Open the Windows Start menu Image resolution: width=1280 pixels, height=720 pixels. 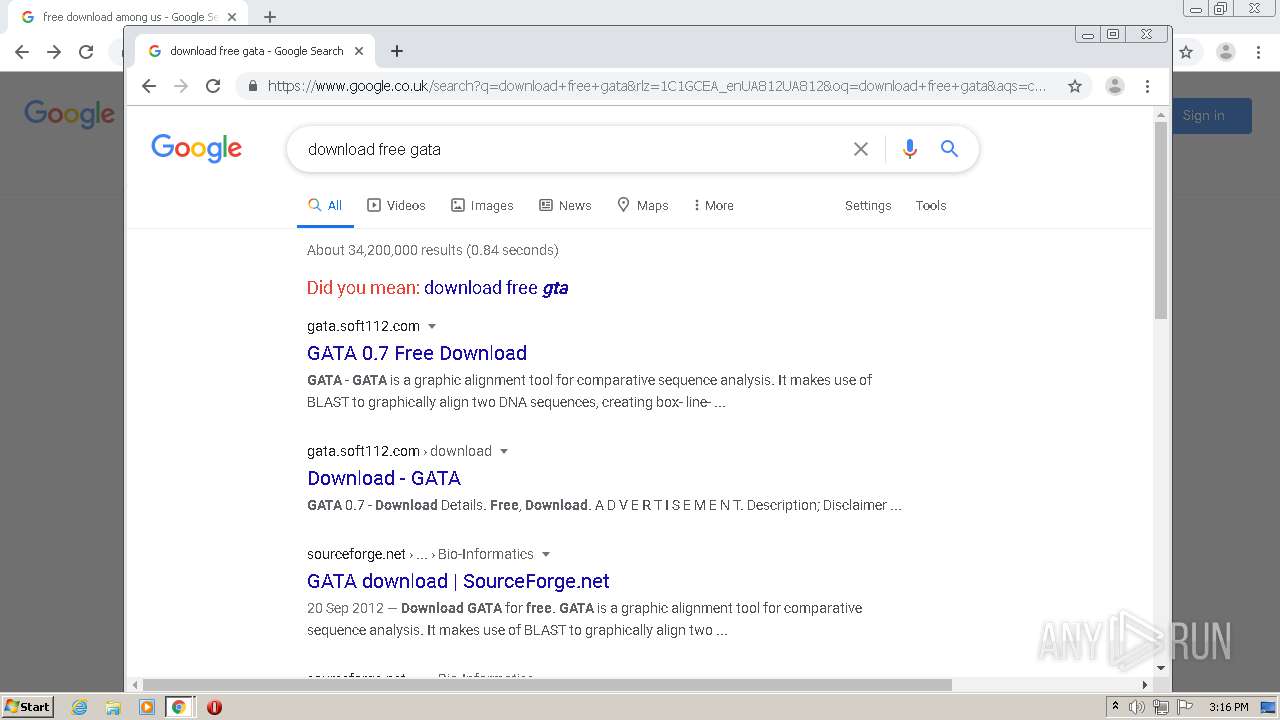[27, 706]
